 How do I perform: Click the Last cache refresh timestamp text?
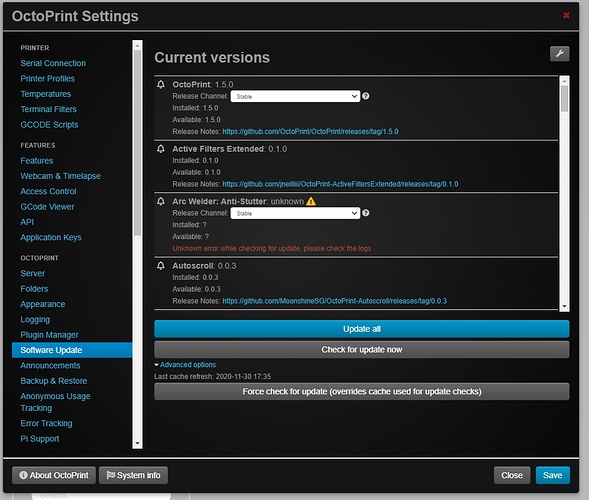click(x=213, y=376)
